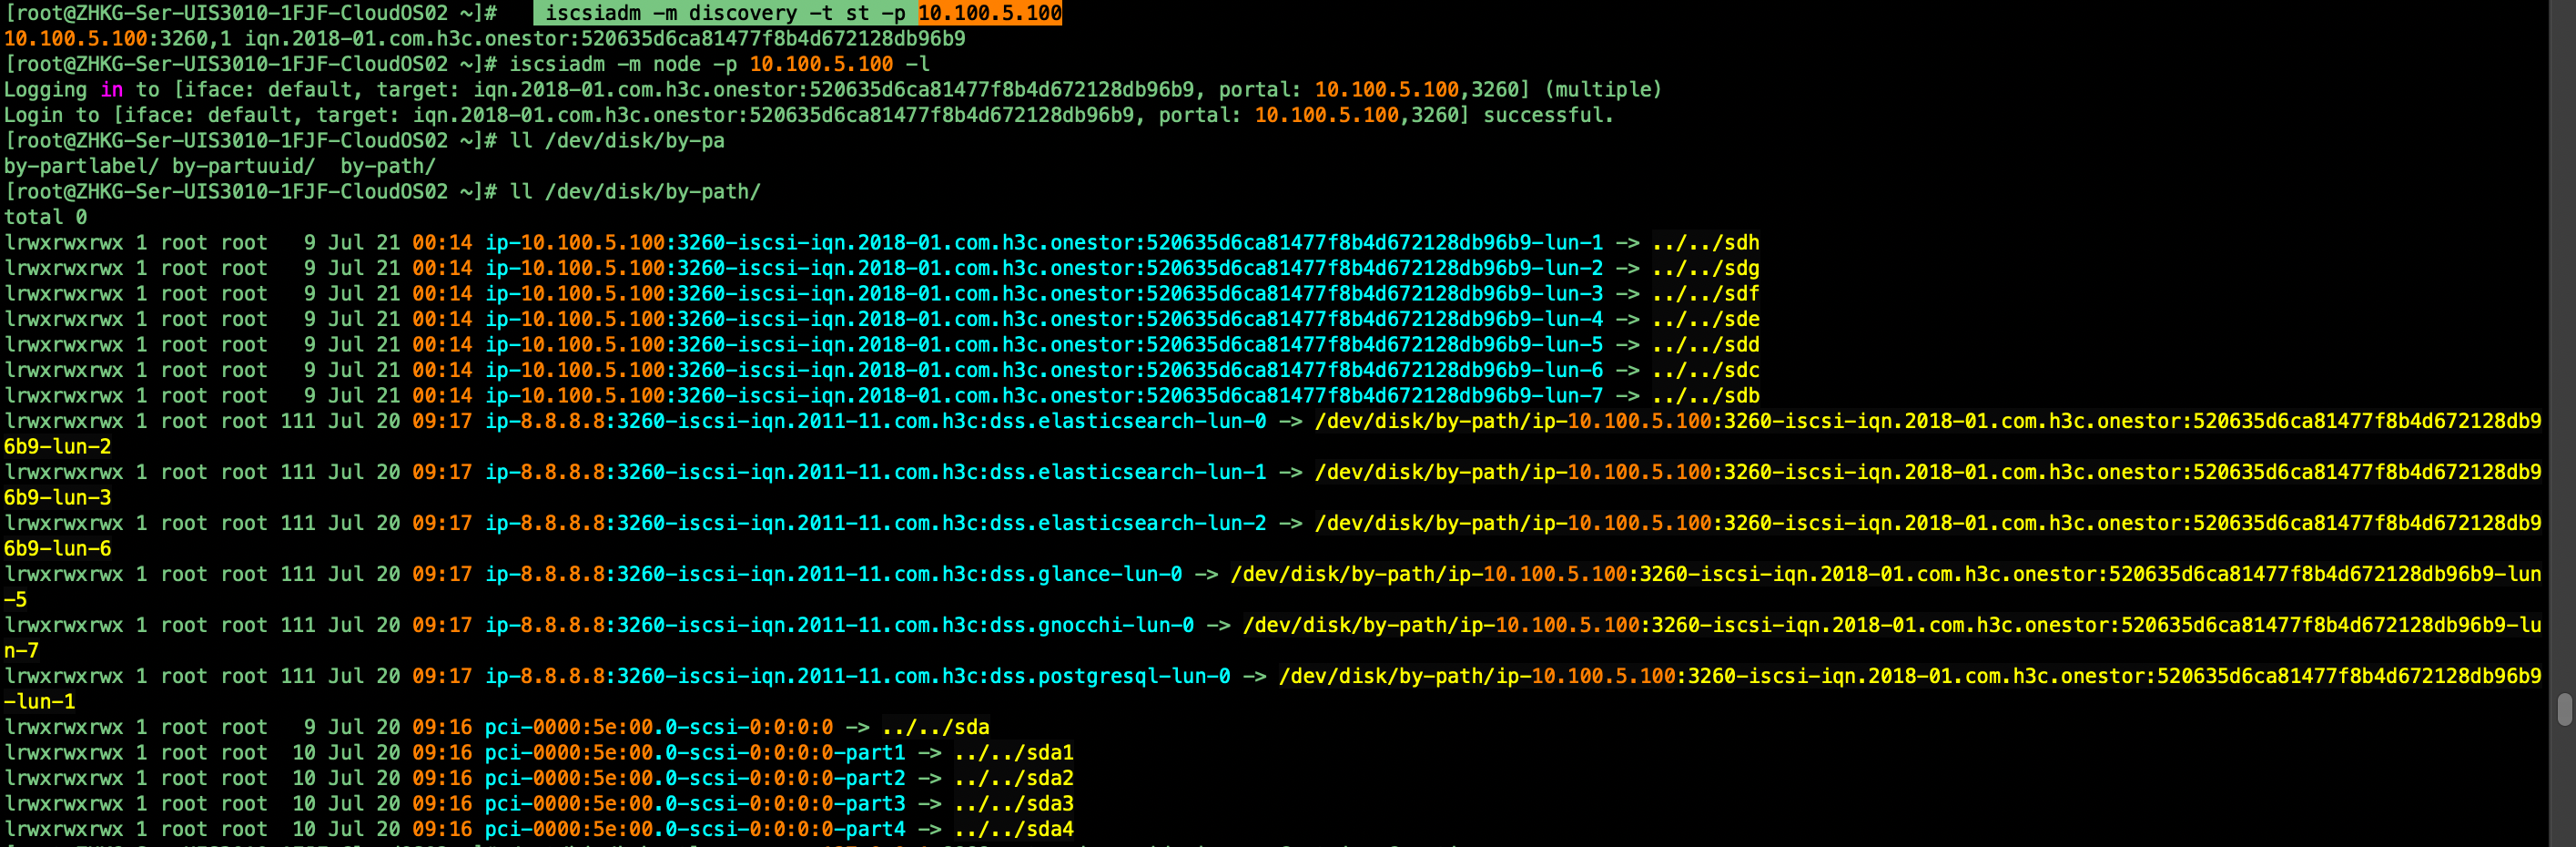Click the 'll /dev/disk/by-path/' command

click(635, 192)
